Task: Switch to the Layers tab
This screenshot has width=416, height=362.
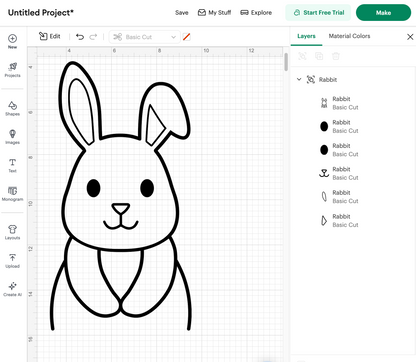Action: tap(306, 36)
